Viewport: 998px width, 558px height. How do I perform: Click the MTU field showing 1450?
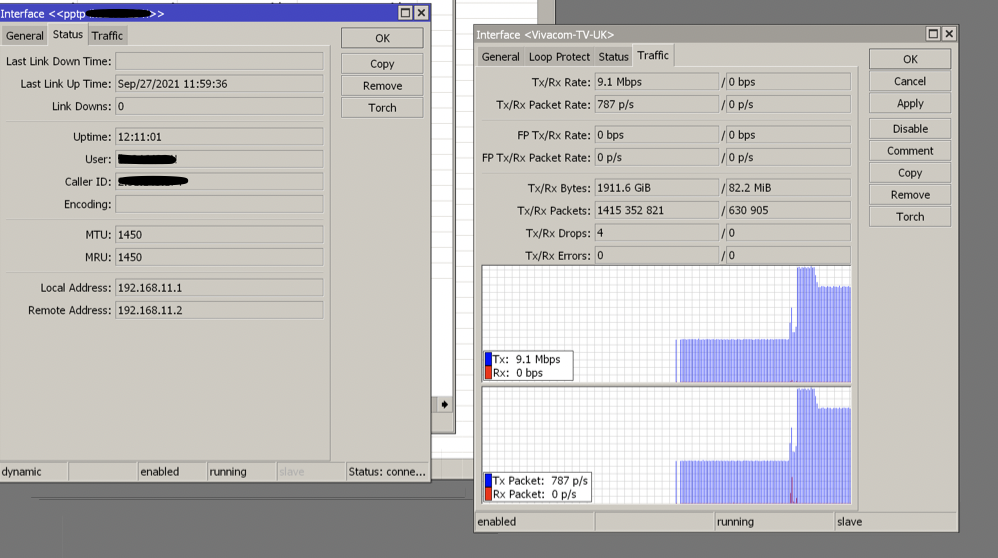(218, 234)
